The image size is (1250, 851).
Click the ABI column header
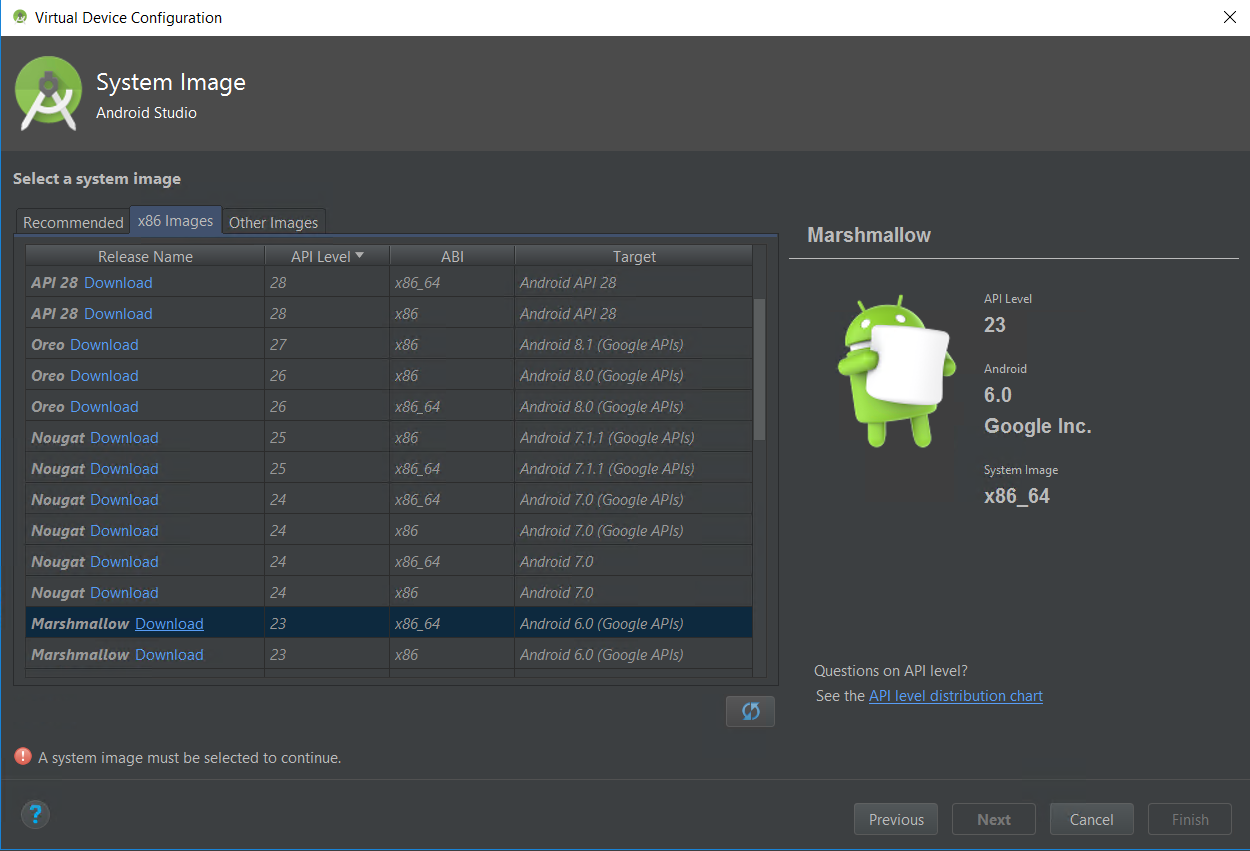(452, 257)
